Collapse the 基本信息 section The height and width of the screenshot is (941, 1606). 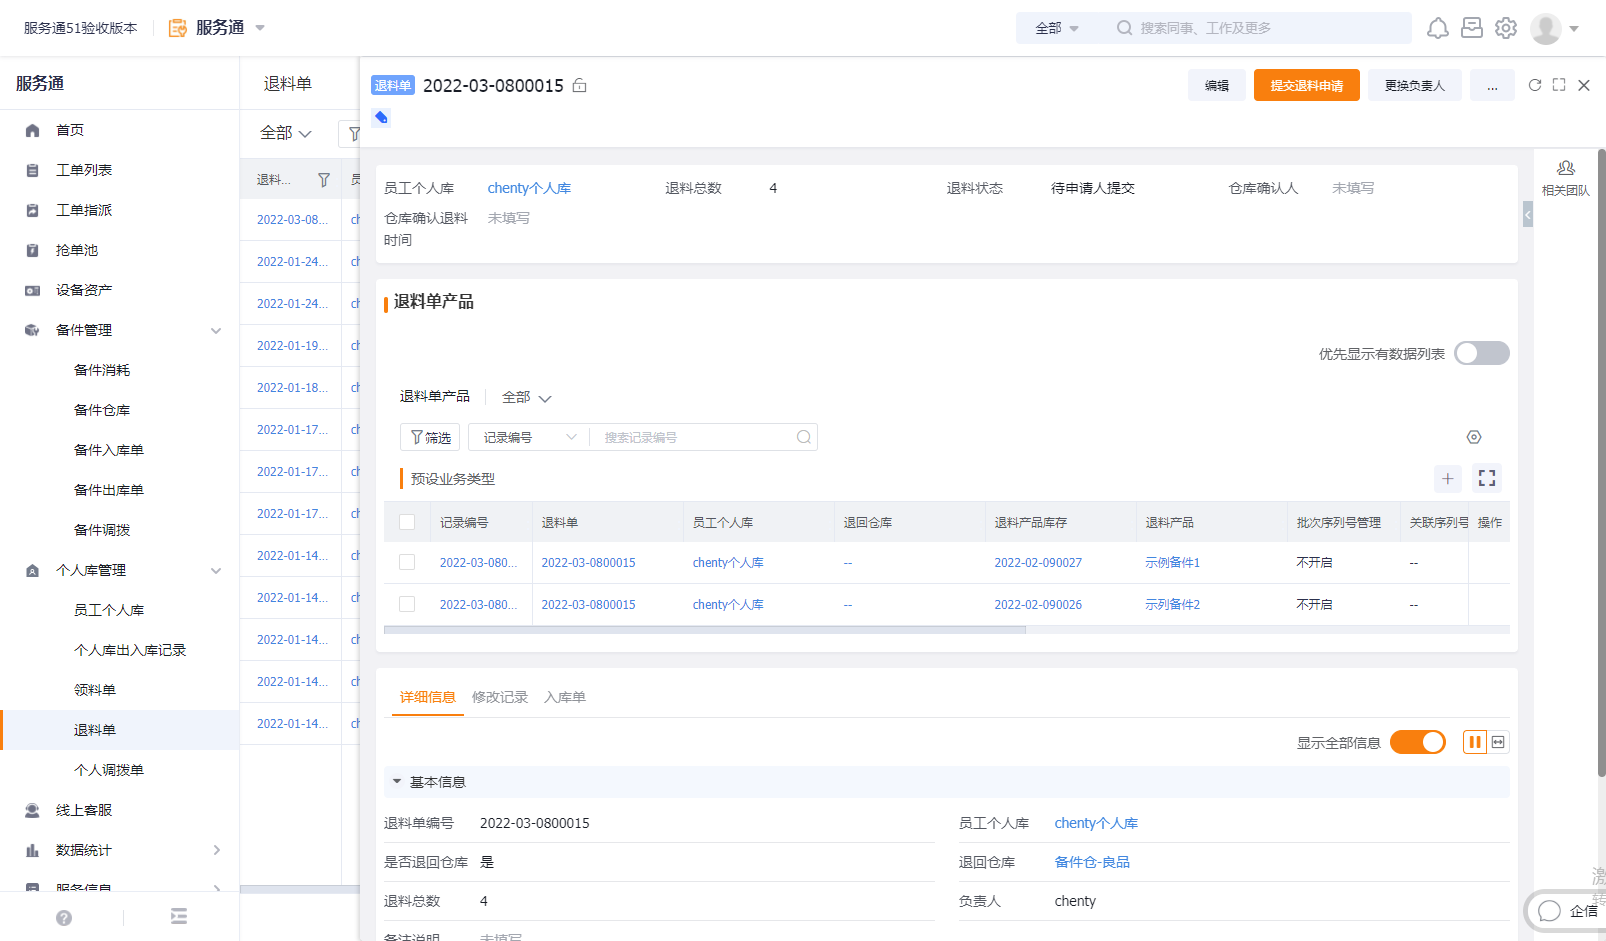click(x=397, y=782)
